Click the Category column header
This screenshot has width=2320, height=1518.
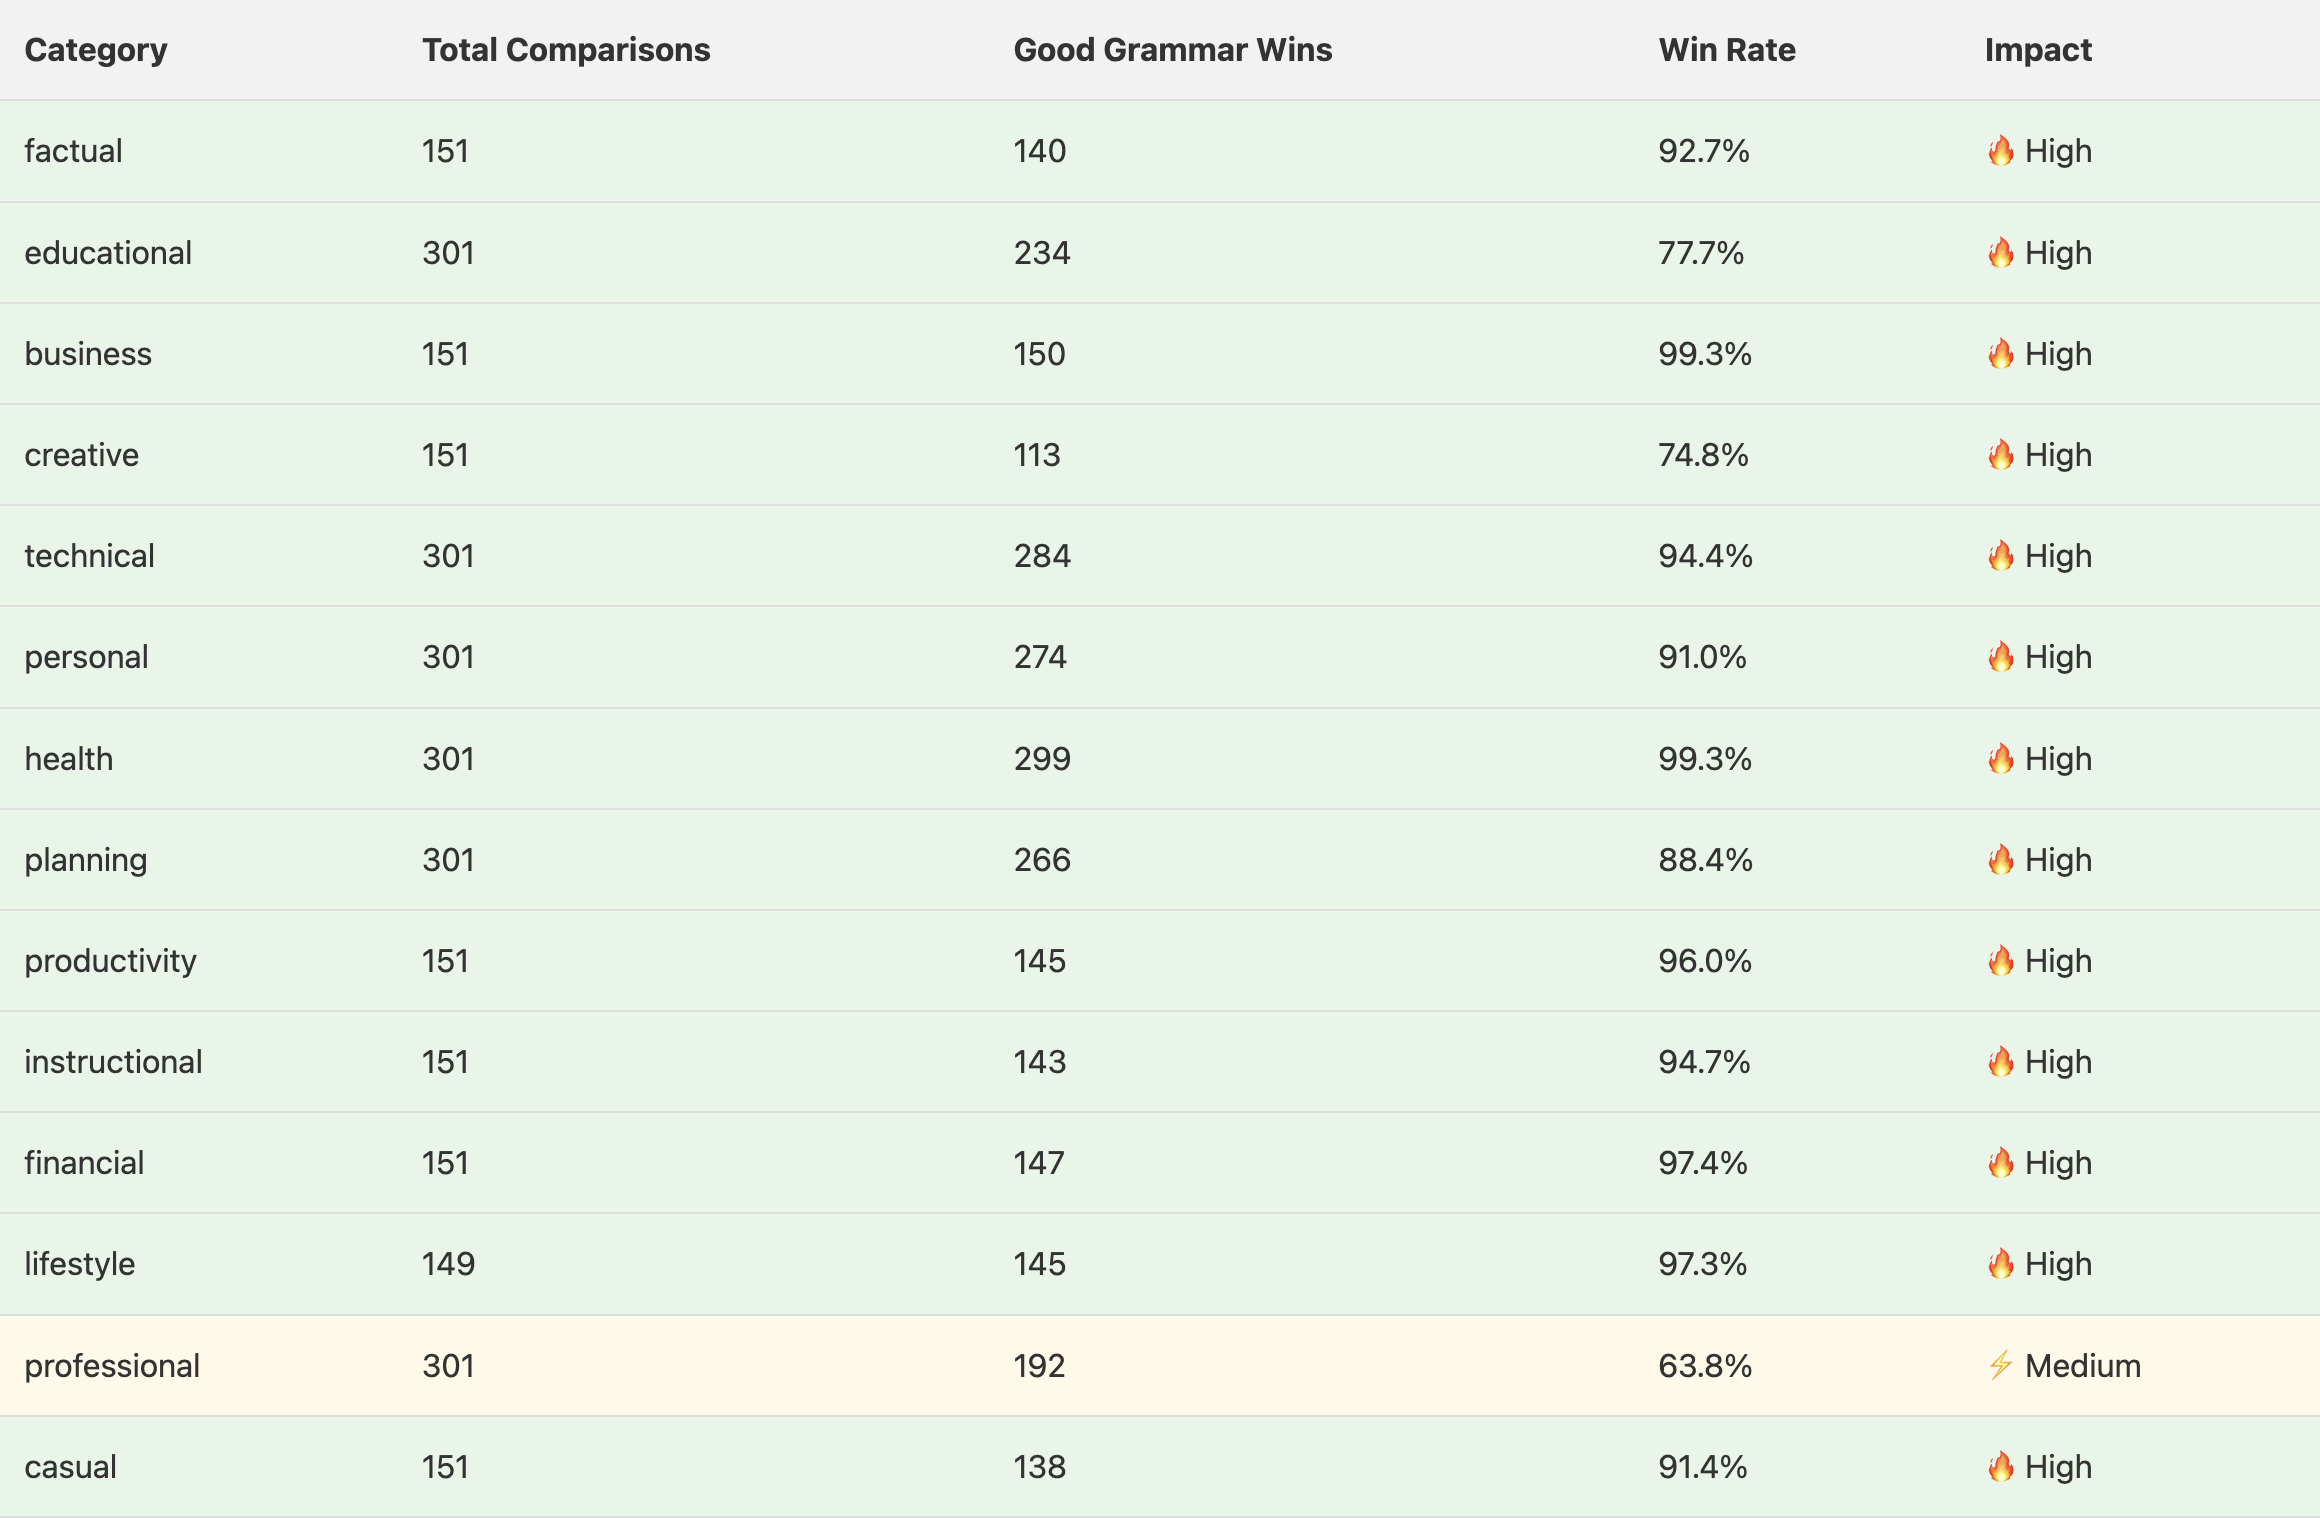click(96, 50)
